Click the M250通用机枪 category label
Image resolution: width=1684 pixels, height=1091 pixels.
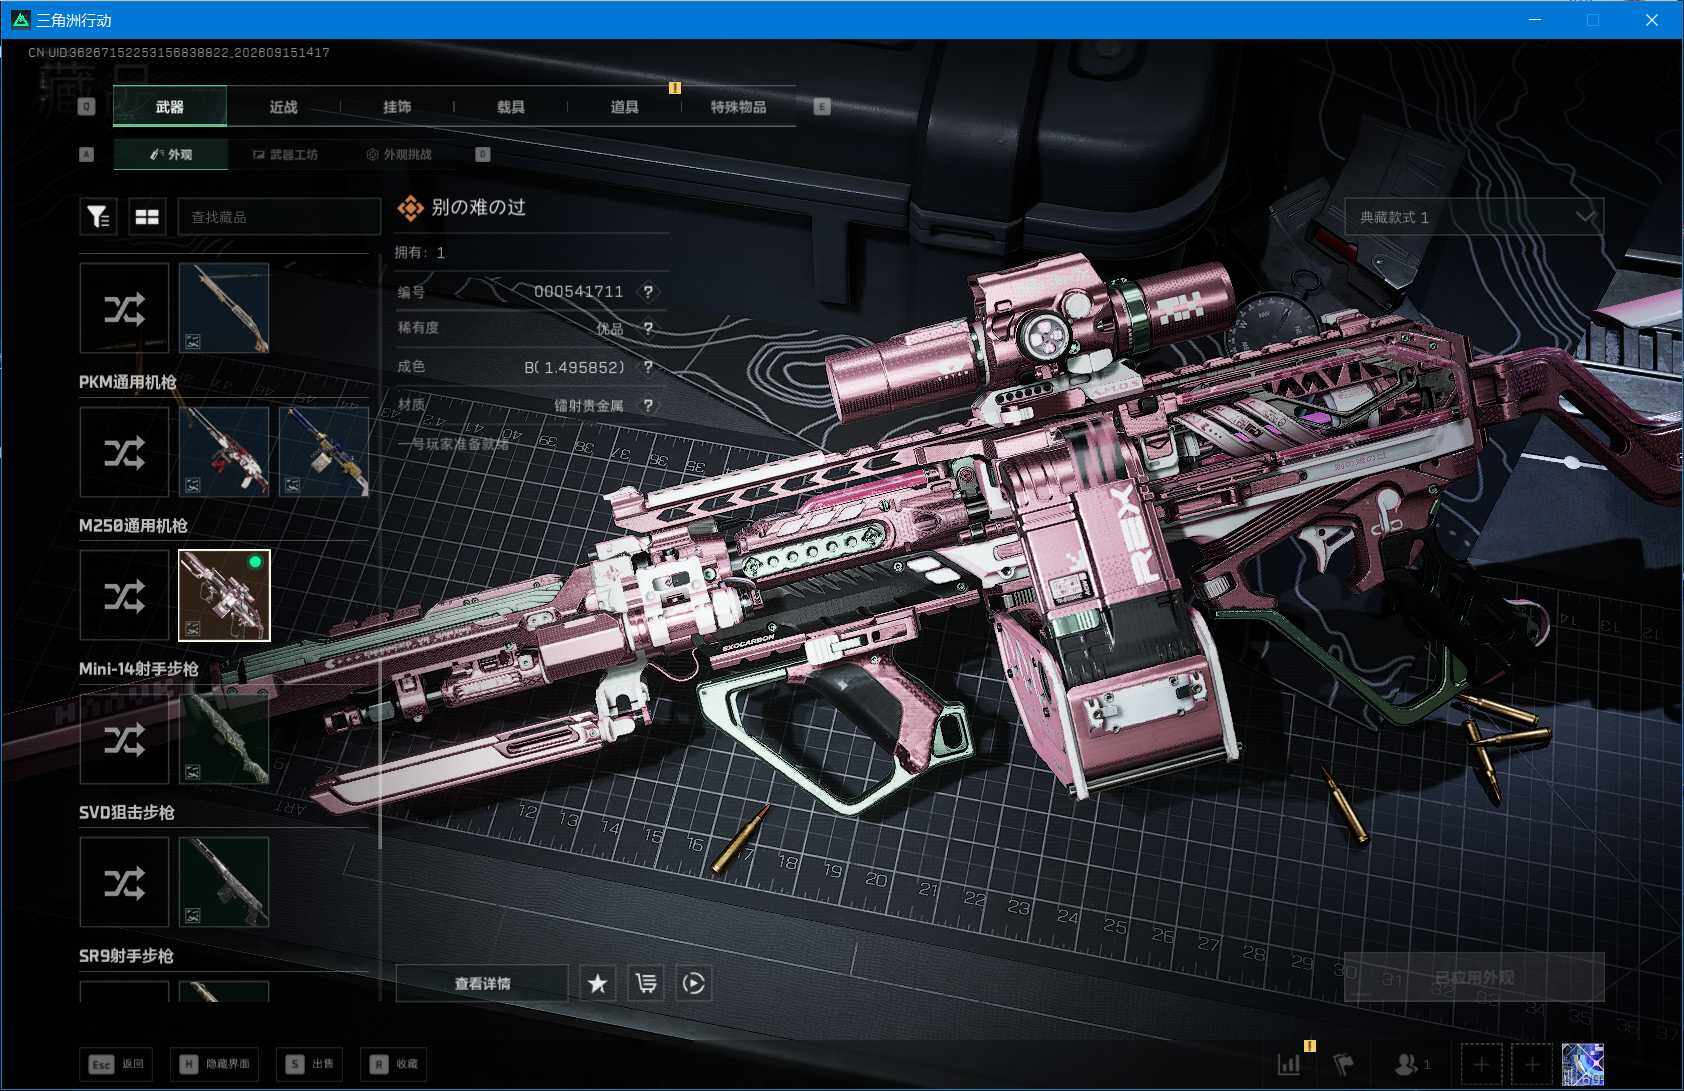point(133,526)
